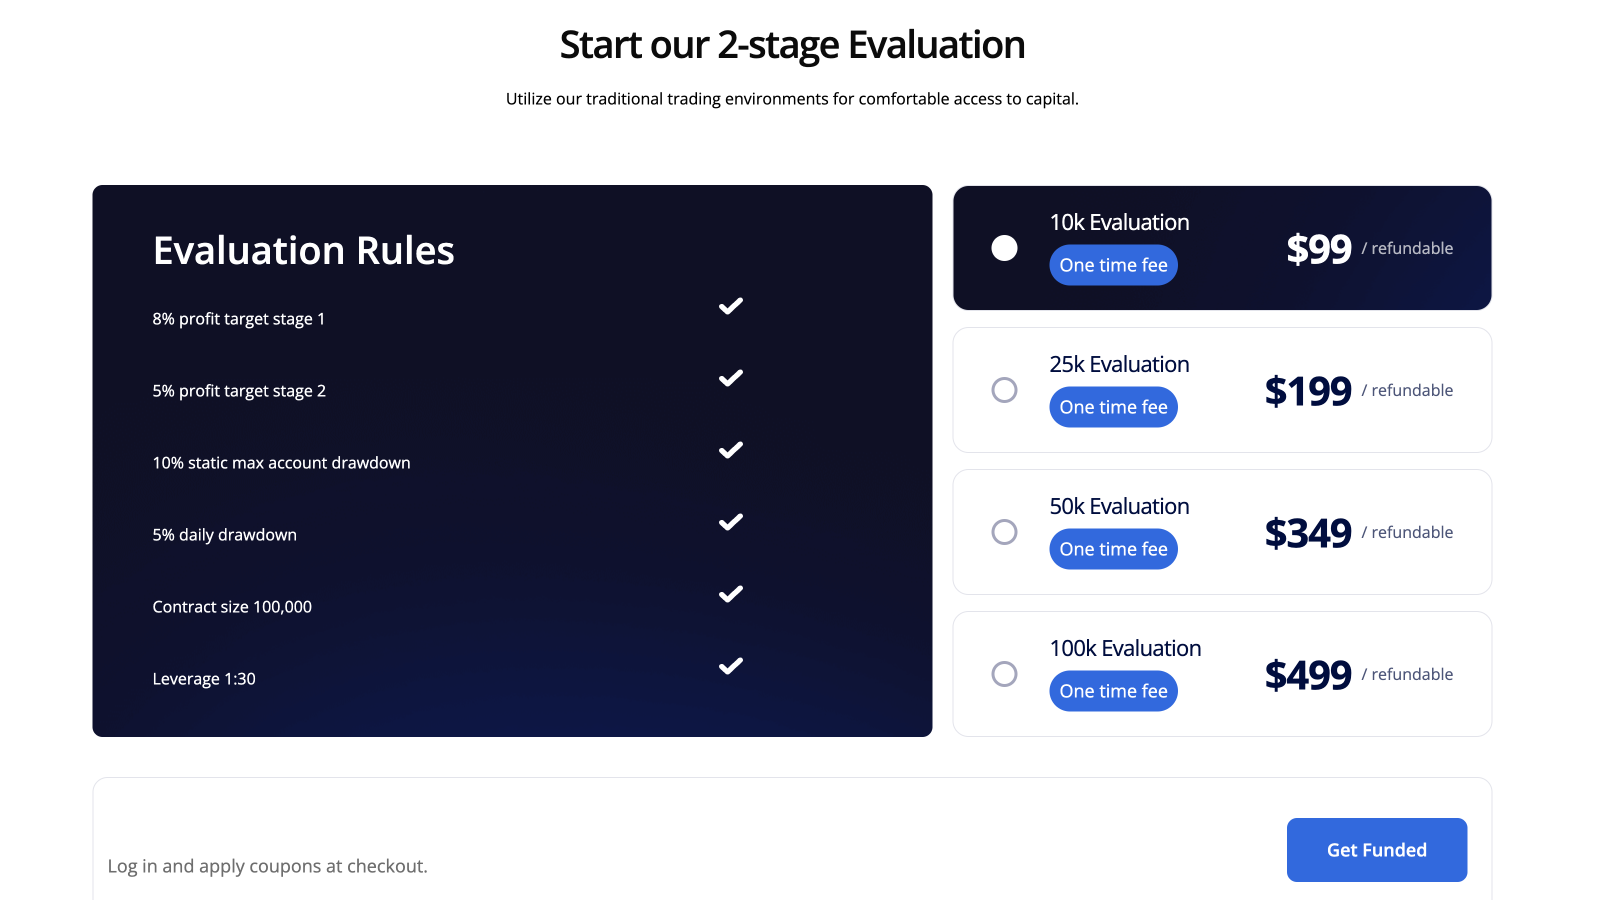Image resolution: width=1600 pixels, height=900 pixels.
Task: Click the $199 price in 25k card
Action: [1308, 391]
